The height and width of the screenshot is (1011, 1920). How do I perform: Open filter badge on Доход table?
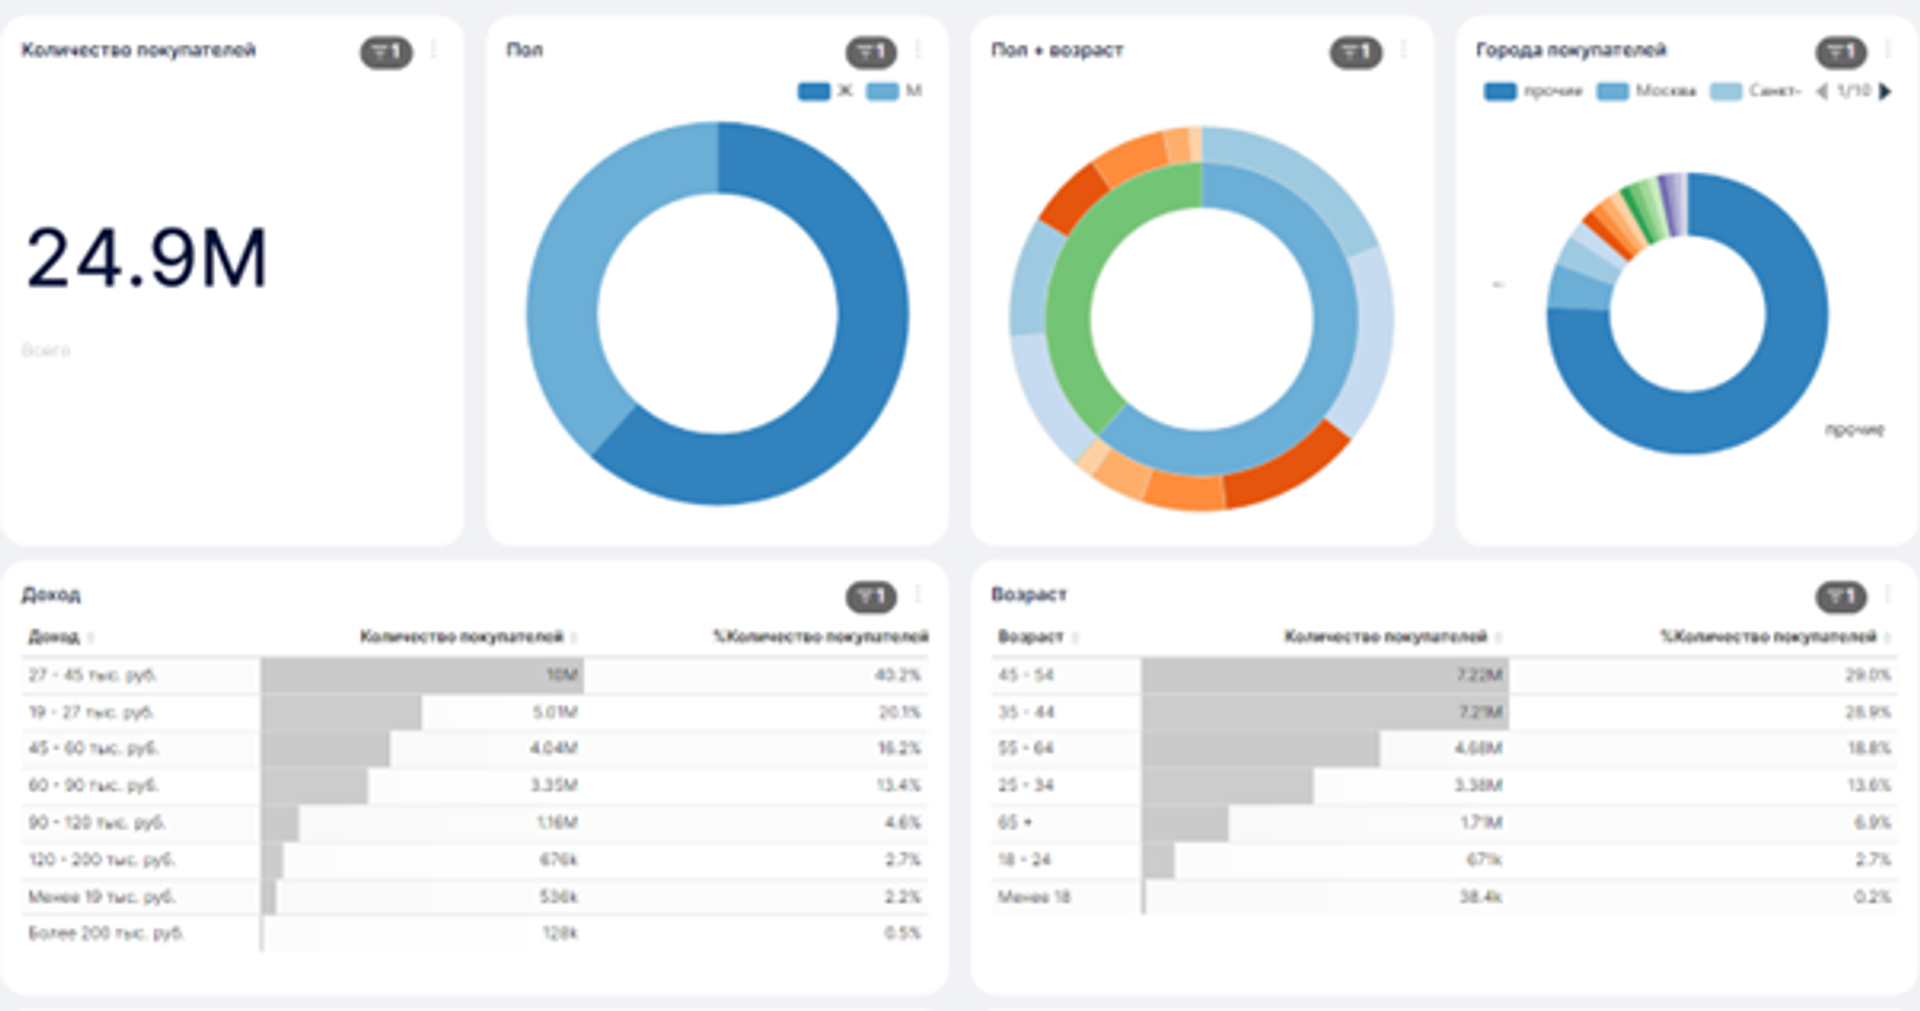click(x=871, y=597)
